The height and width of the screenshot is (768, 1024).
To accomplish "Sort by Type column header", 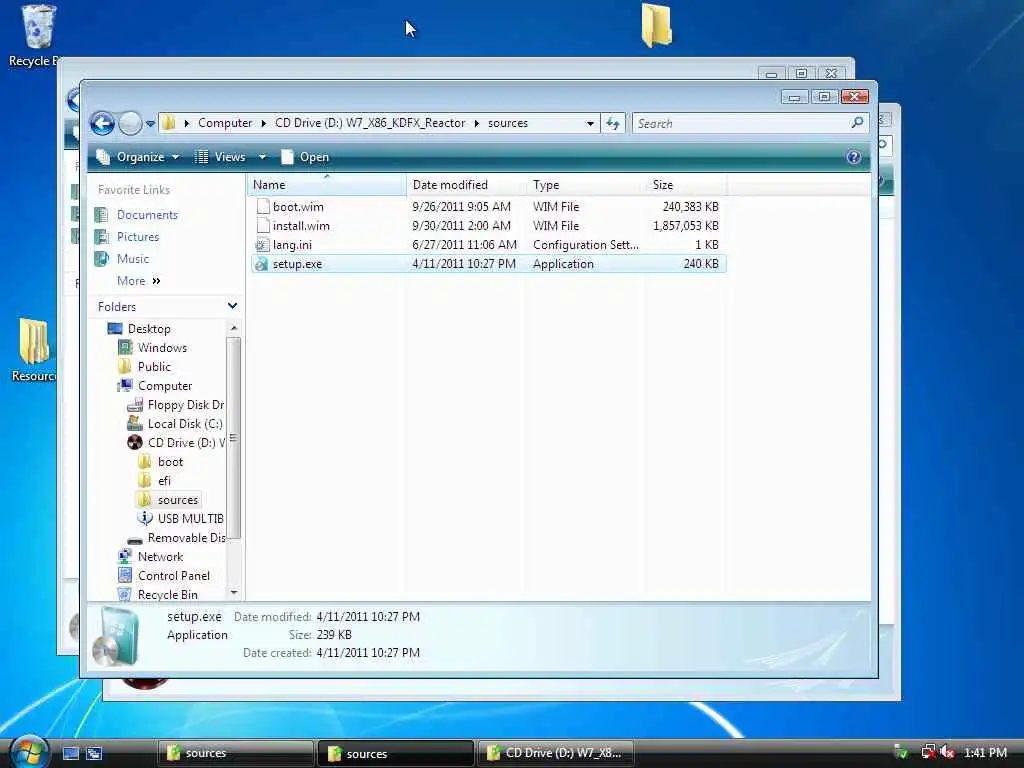I will click(586, 185).
